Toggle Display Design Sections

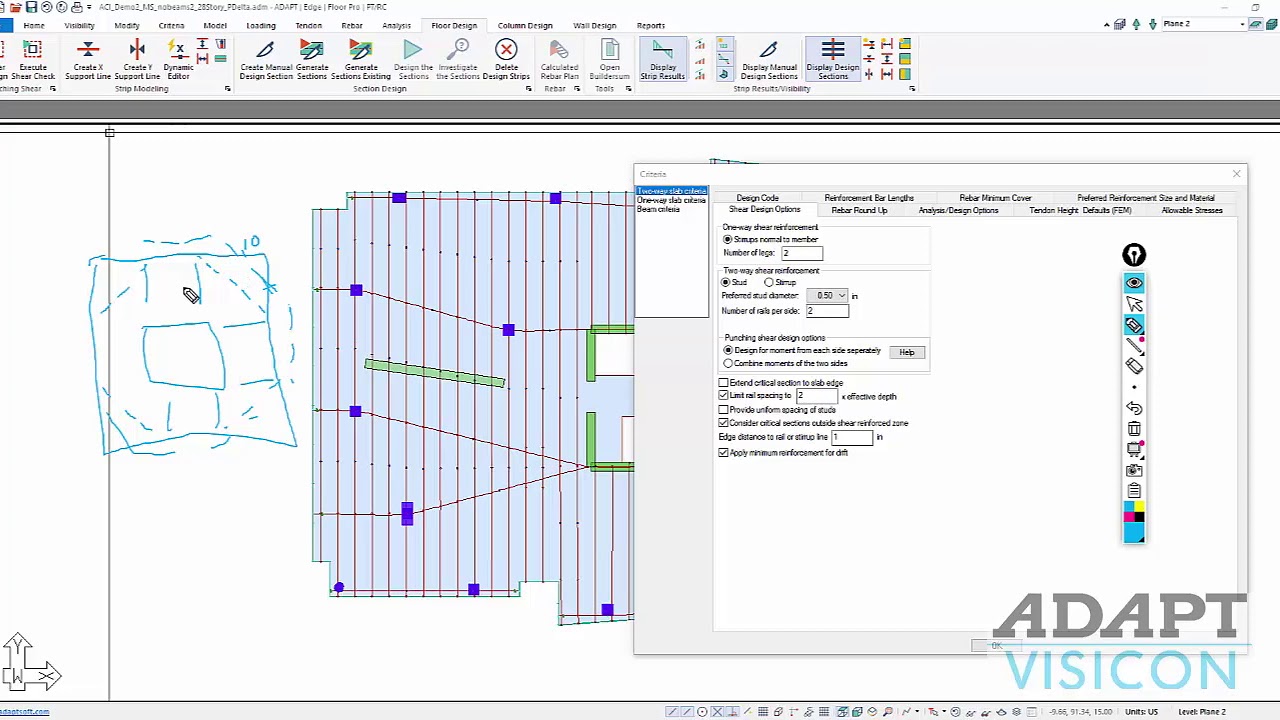pos(832,60)
